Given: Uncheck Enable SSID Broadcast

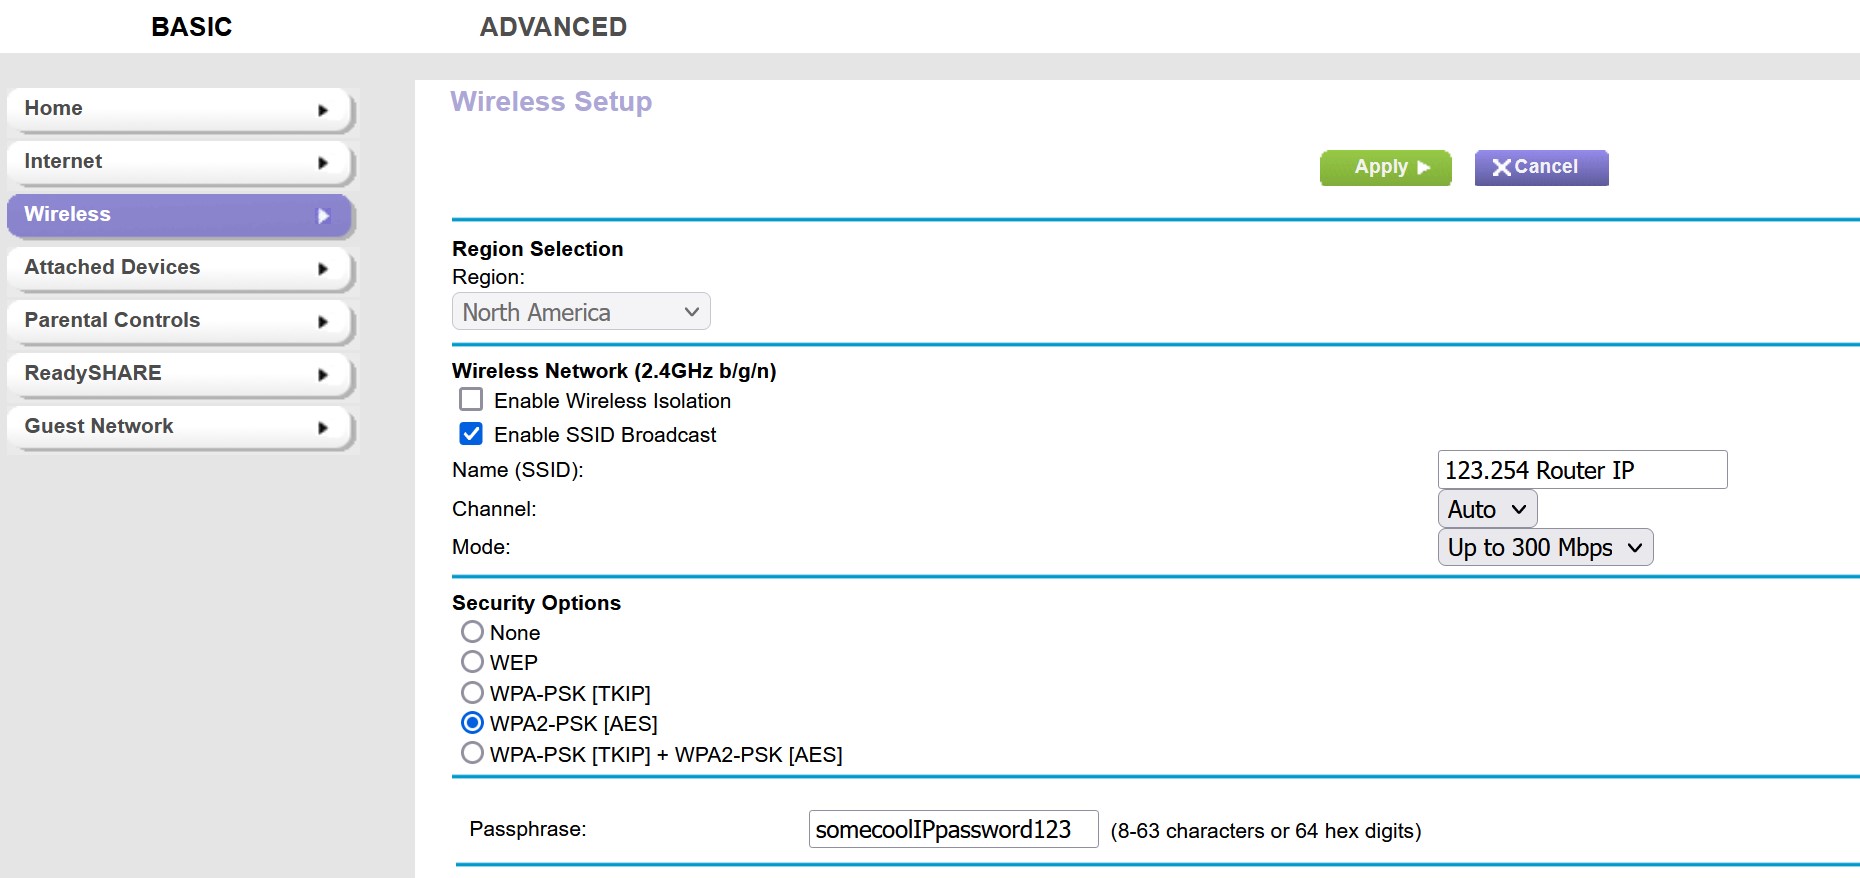Looking at the screenshot, I should pyautogui.click(x=471, y=434).
